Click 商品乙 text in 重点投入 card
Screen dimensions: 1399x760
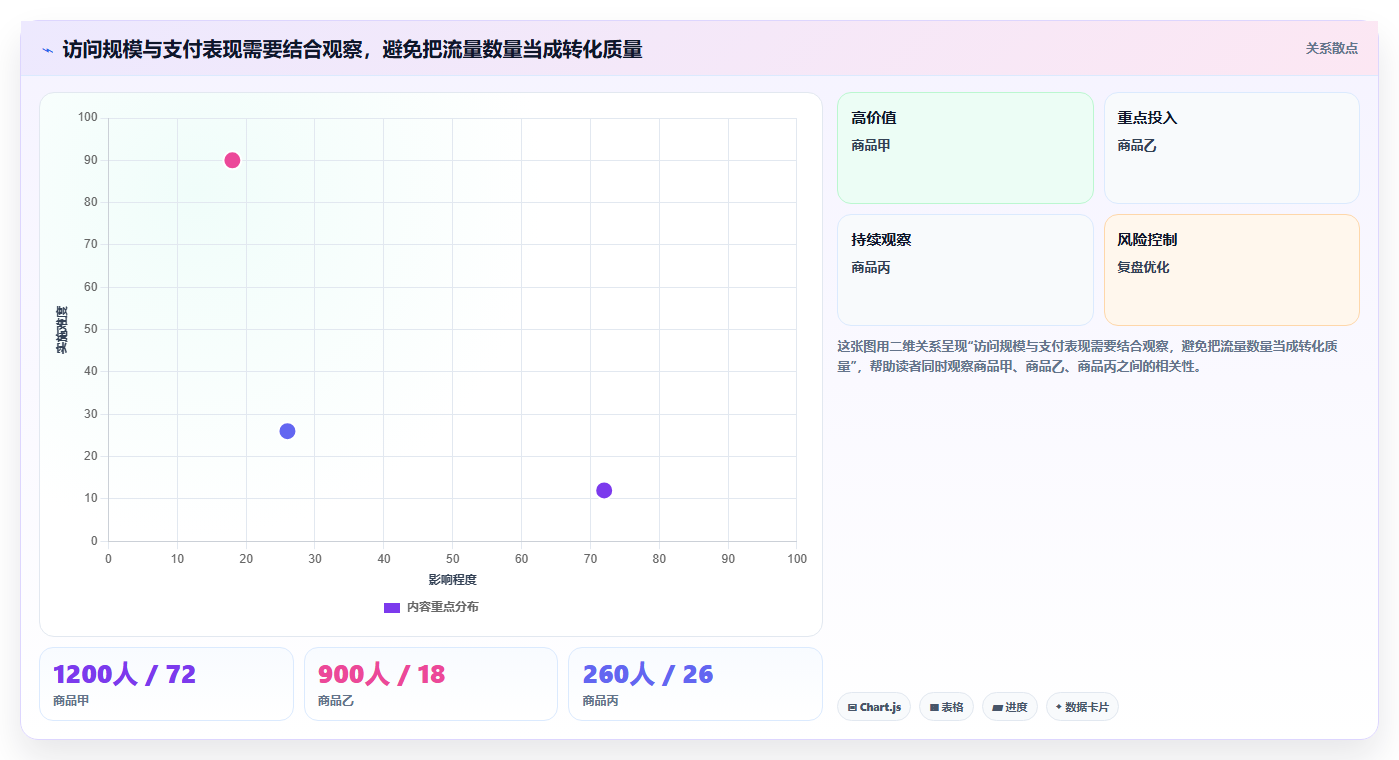pyautogui.click(x=1137, y=145)
